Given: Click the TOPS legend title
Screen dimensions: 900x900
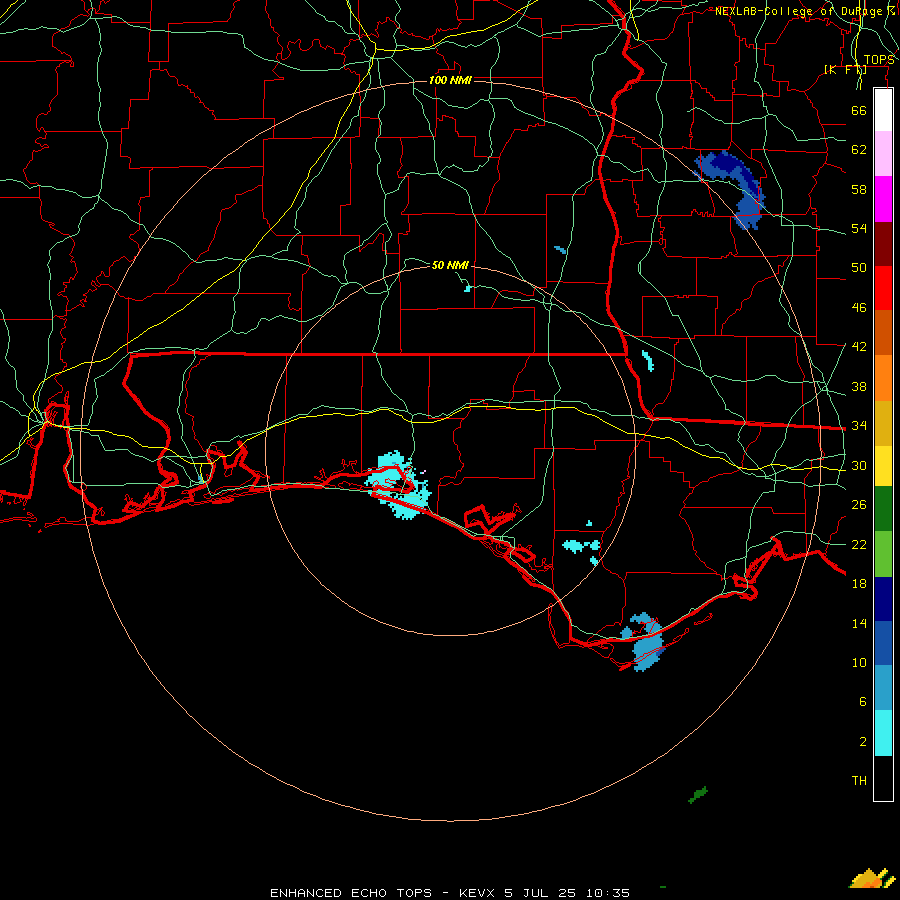Looking at the screenshot, I should pyautogui.click(x=879, y=60).
